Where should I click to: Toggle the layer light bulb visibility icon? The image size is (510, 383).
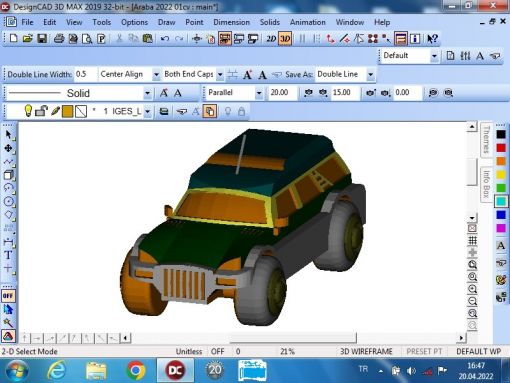pyautogui.click(x=28, y=111)
